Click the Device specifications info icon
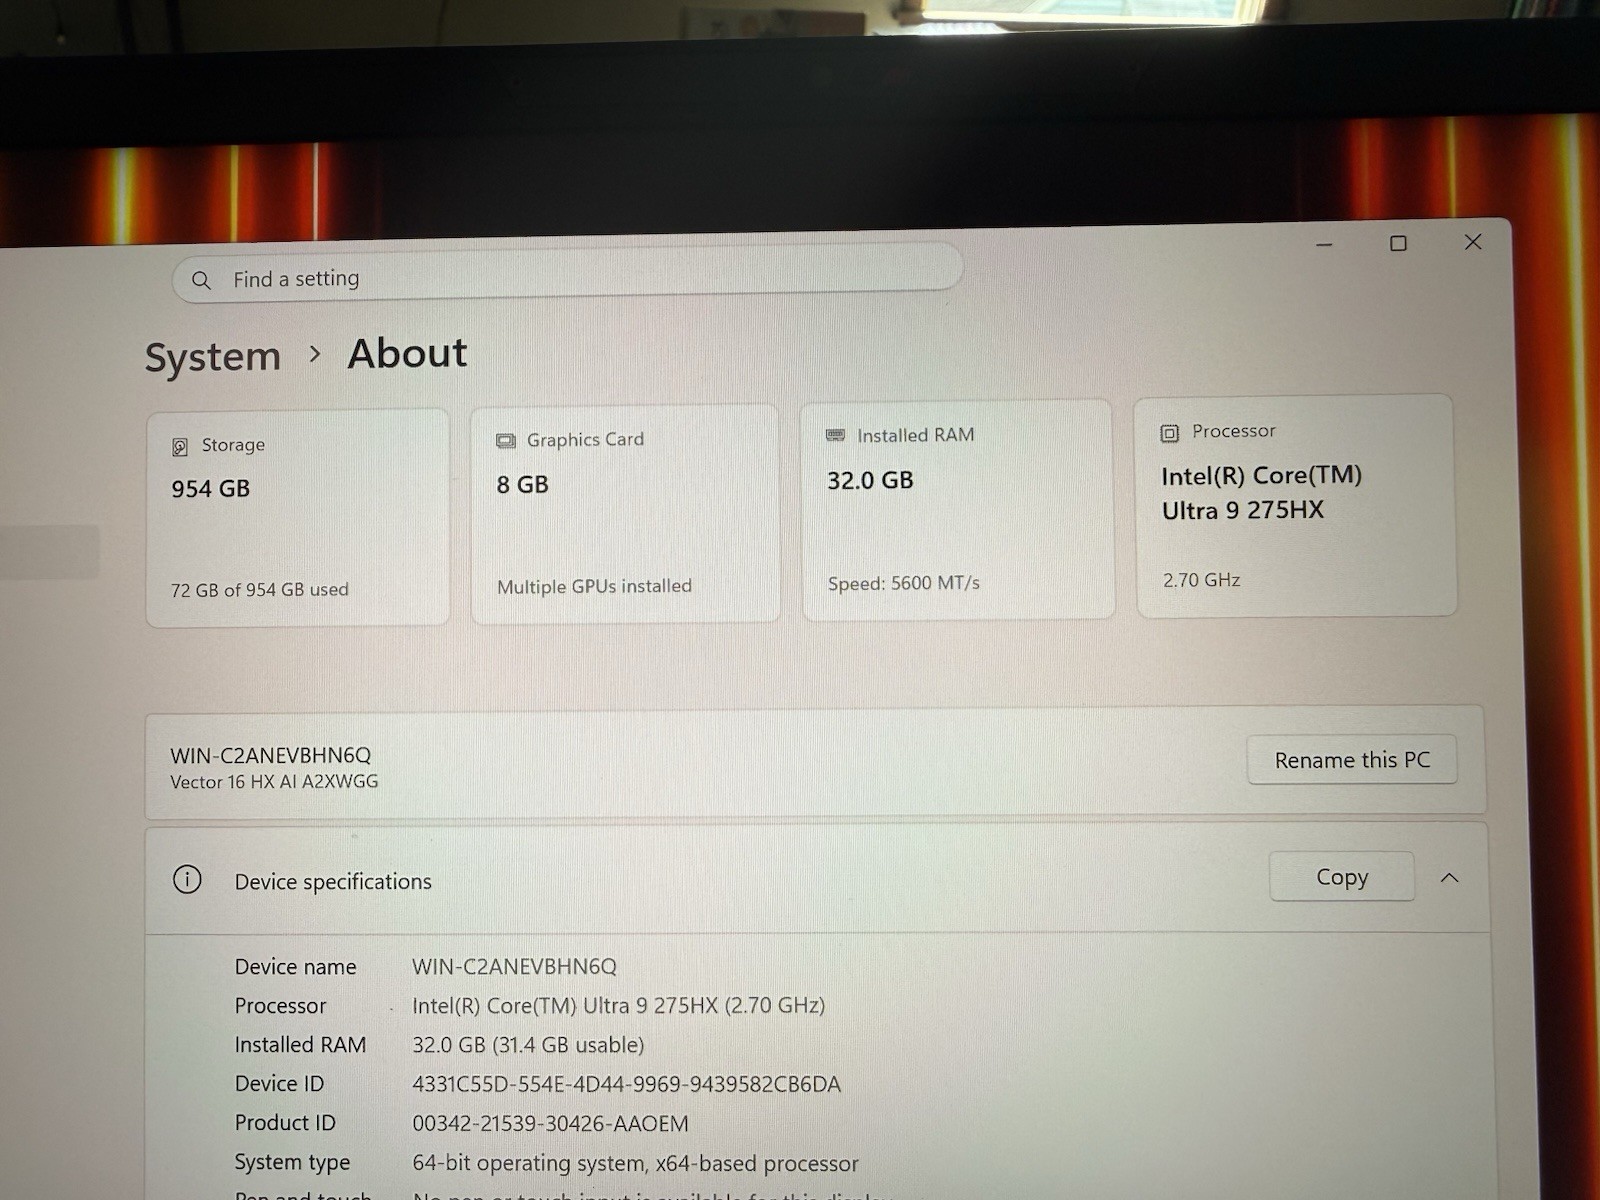The height and width of the screenshot is (1200, 1600). pos(187,879)
